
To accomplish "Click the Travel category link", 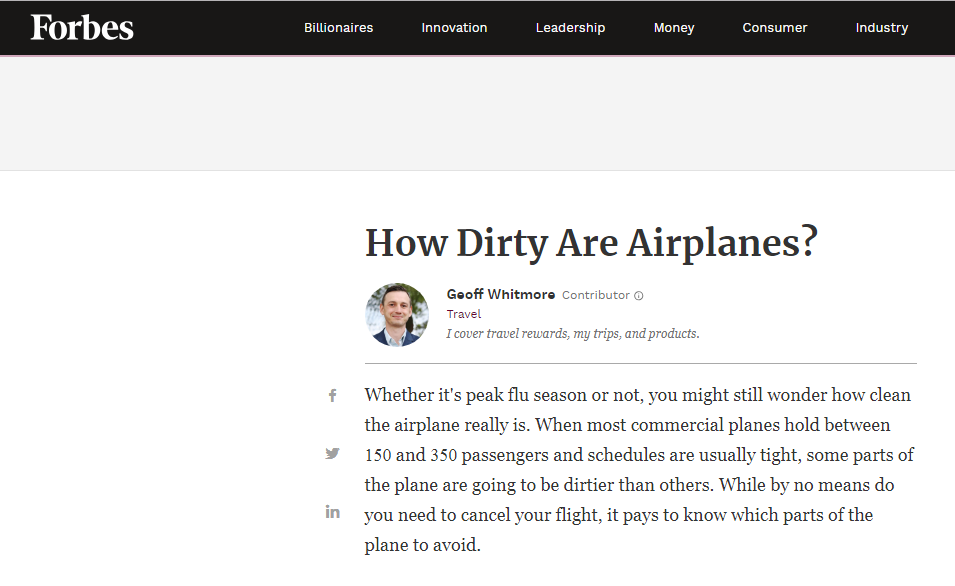I will (x=464, y=314).
